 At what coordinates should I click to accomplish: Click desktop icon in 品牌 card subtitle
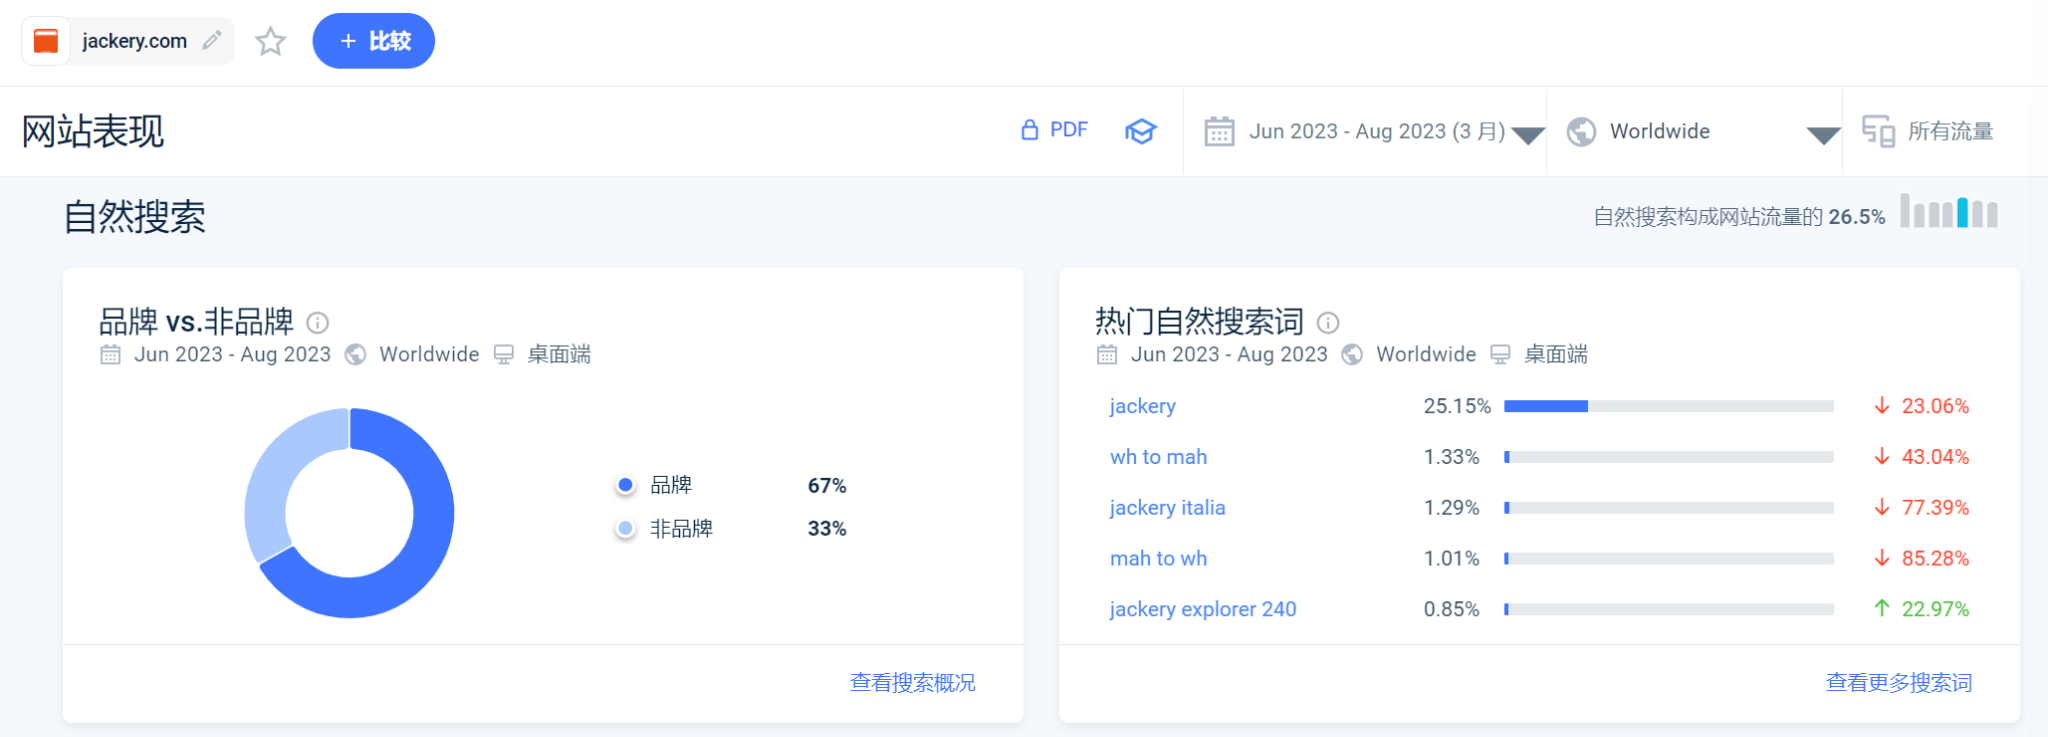point(504,355)
